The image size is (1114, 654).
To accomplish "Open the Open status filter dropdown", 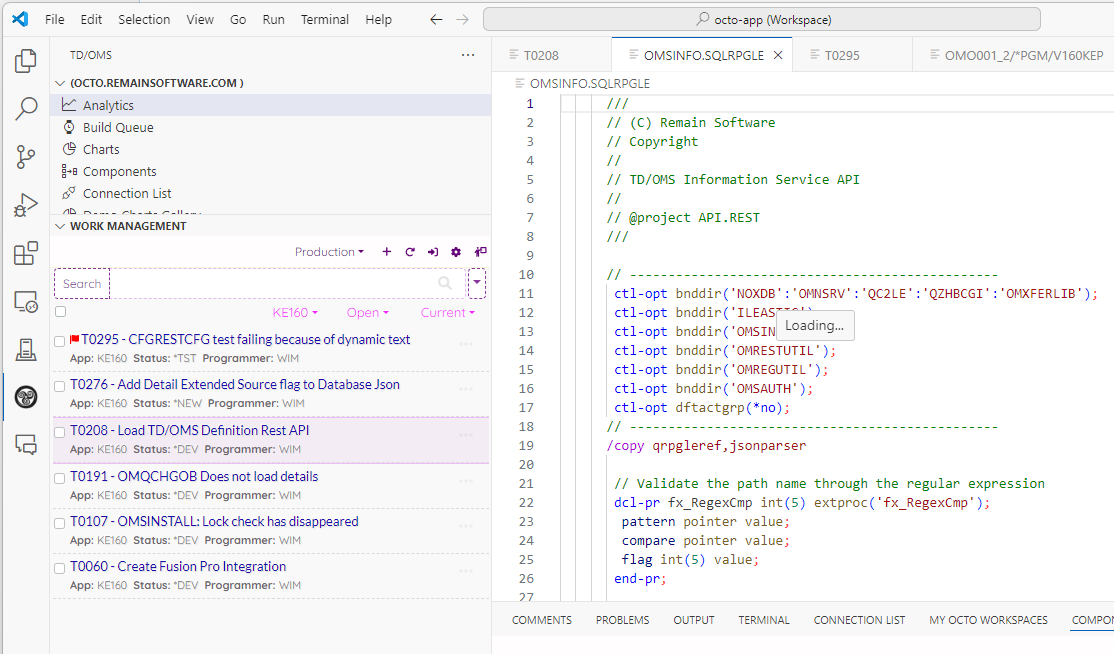I will click(x=367, y=313).
